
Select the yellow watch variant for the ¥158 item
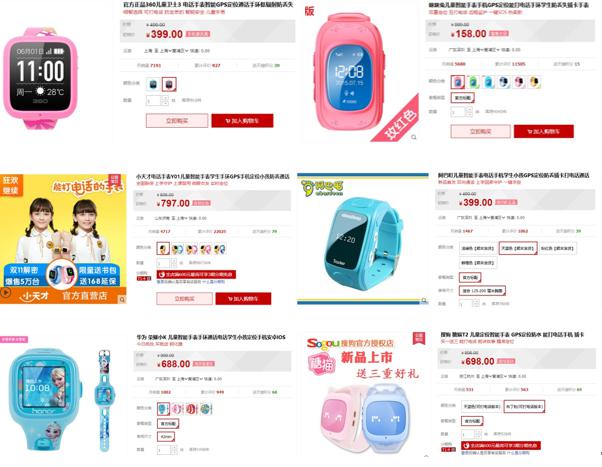click(534, 82)
